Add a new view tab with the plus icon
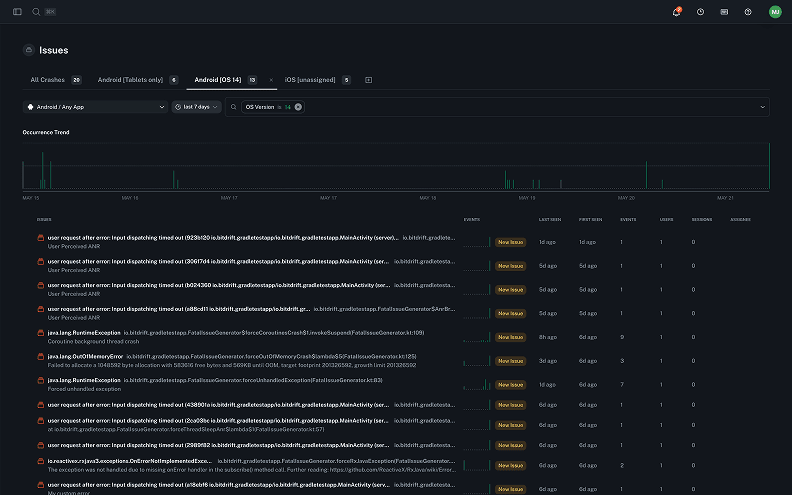This screenshot has width=792, height=495. click(368, 79)
